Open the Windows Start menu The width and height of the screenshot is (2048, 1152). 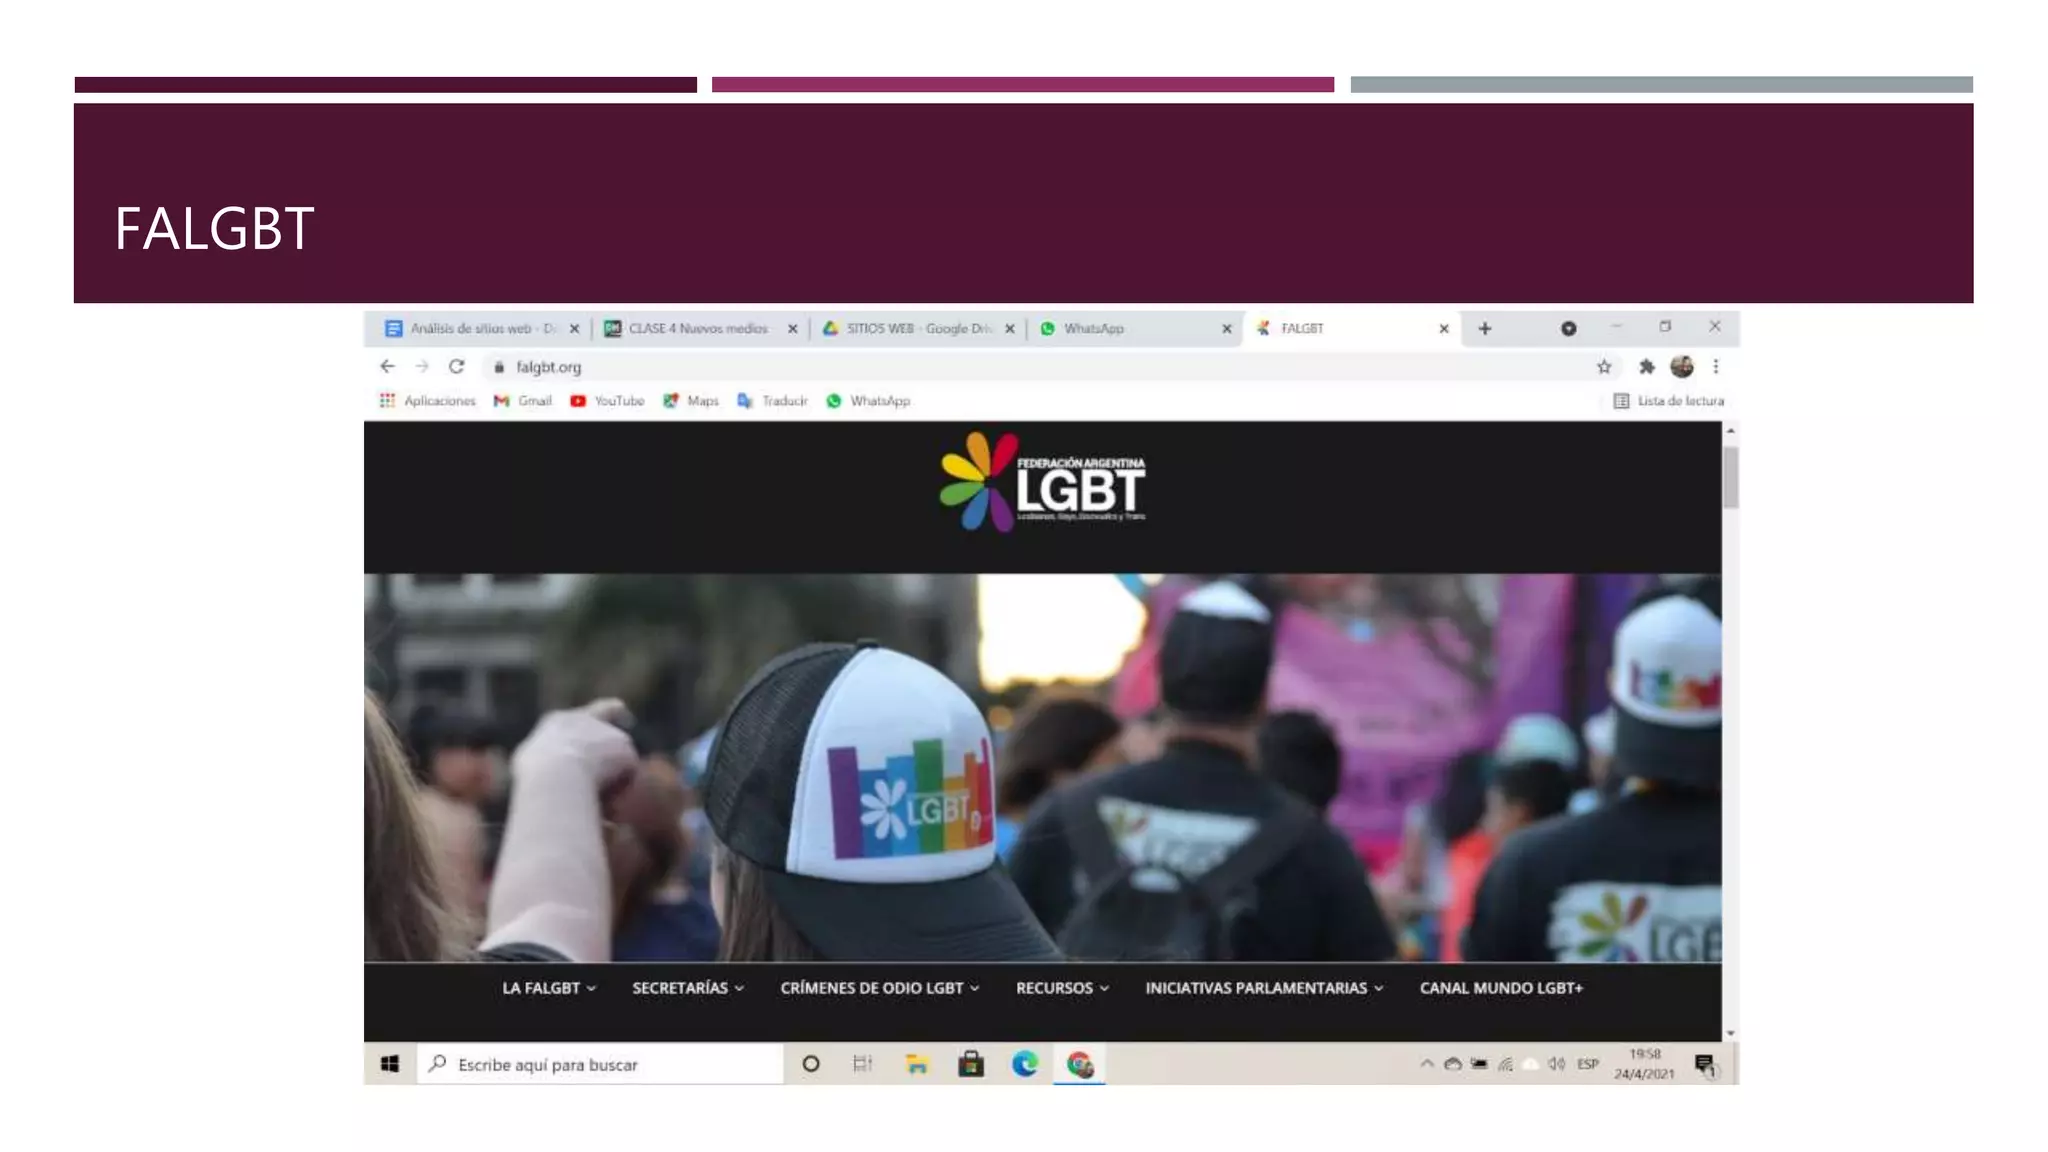coord(390,1064)
